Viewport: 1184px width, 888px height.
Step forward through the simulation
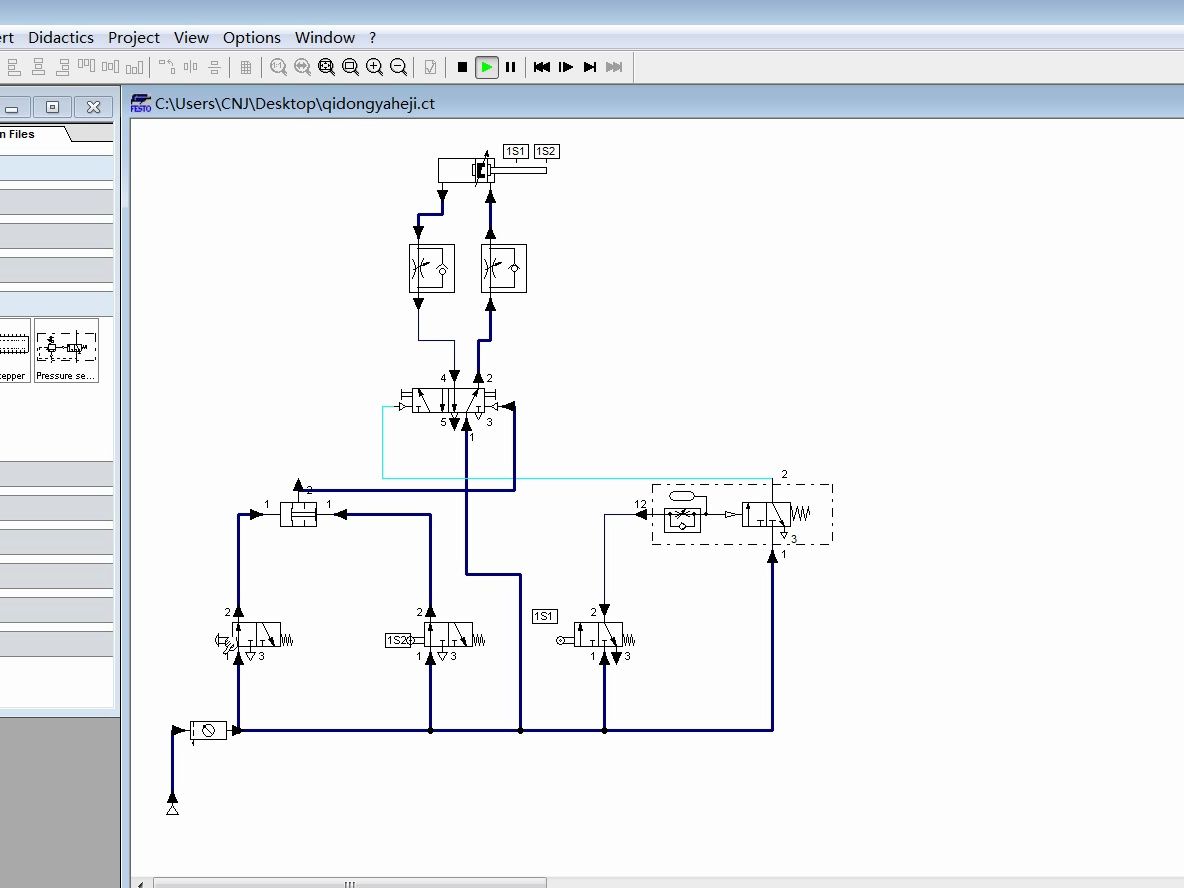pos(566,66)
